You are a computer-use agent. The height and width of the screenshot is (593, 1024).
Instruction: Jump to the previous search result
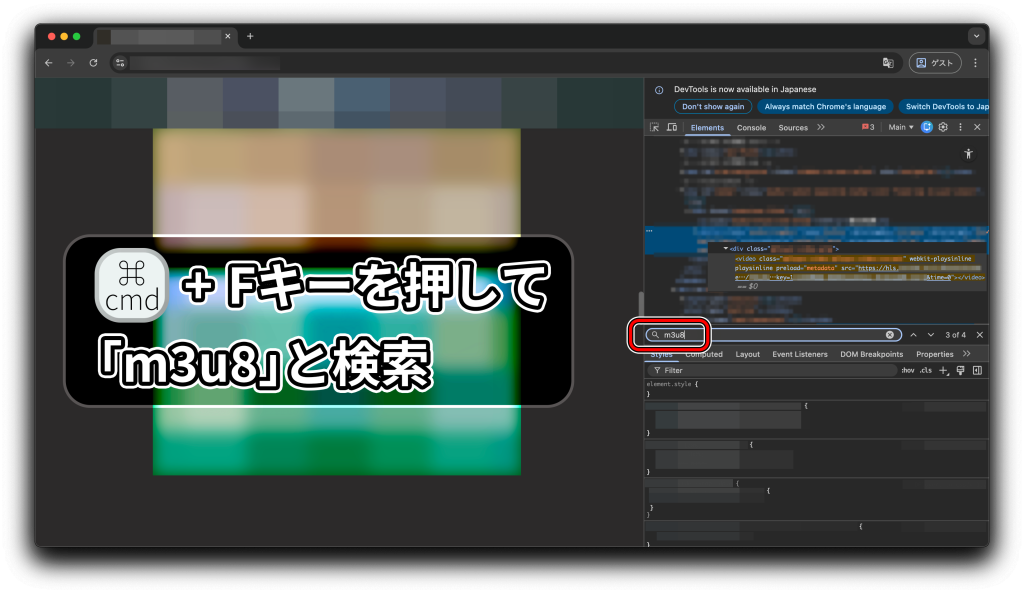(x=913, y=335)
